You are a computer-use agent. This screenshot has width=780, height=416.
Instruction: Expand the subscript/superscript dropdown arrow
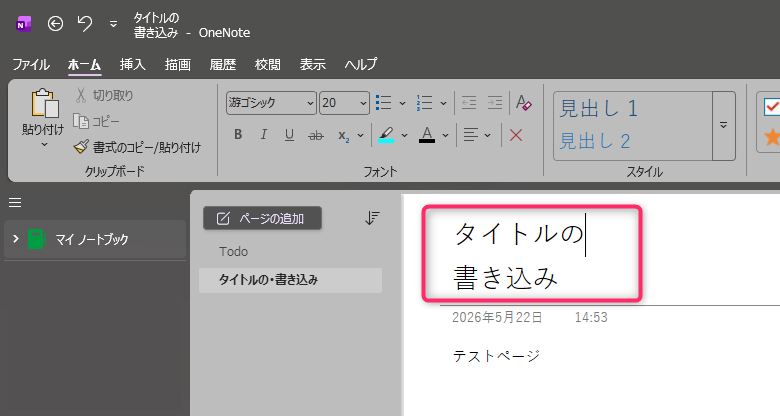click(361, 135)
